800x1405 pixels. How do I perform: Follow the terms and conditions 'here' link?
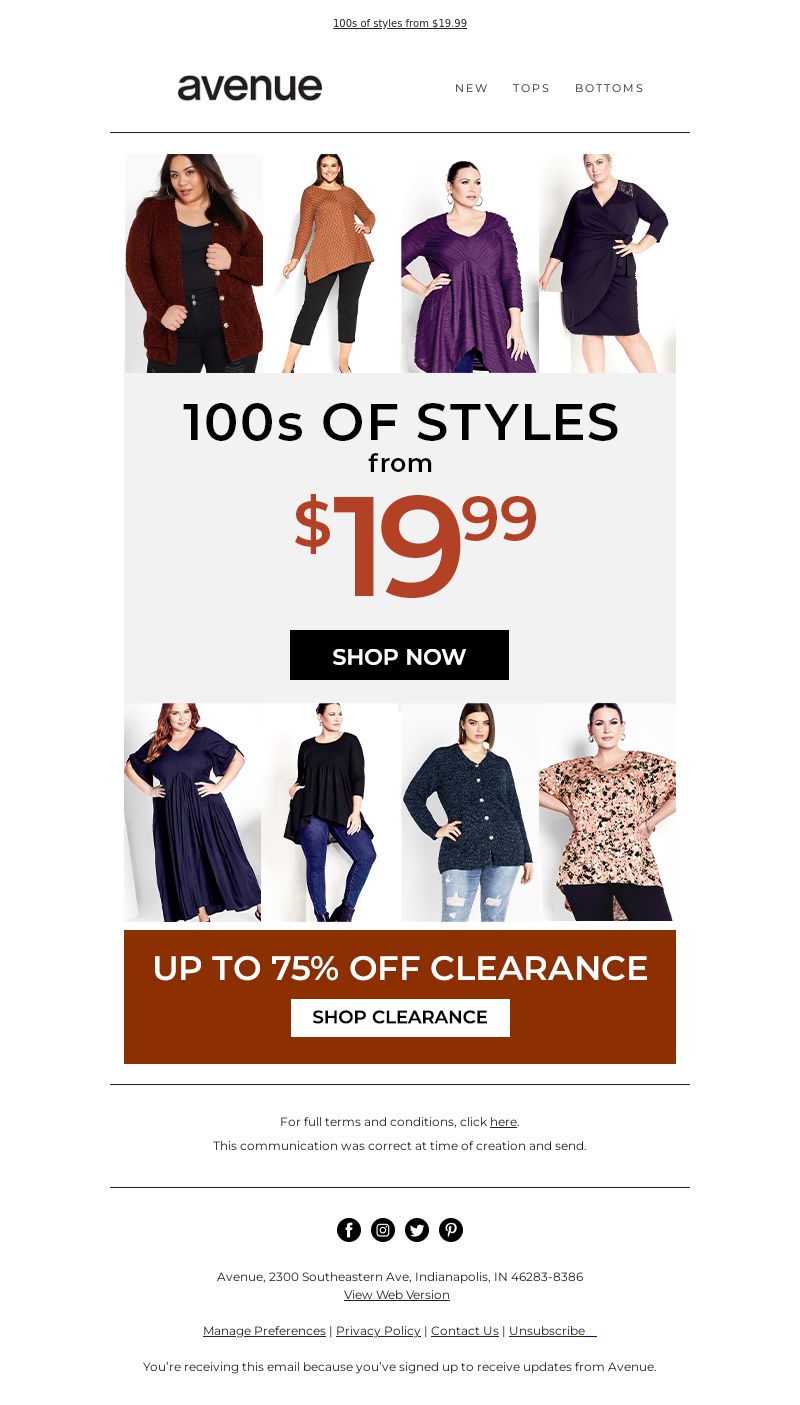pyautogui.click(x=503, y=1122)
